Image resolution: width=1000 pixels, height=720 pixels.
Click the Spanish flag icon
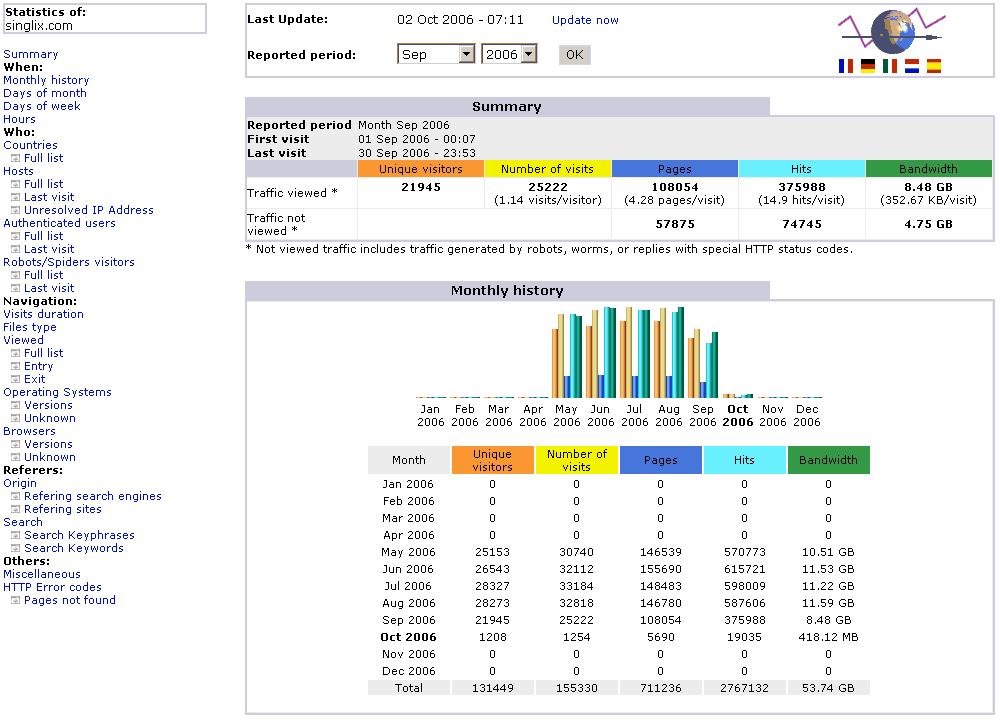(x=934, y=67)
